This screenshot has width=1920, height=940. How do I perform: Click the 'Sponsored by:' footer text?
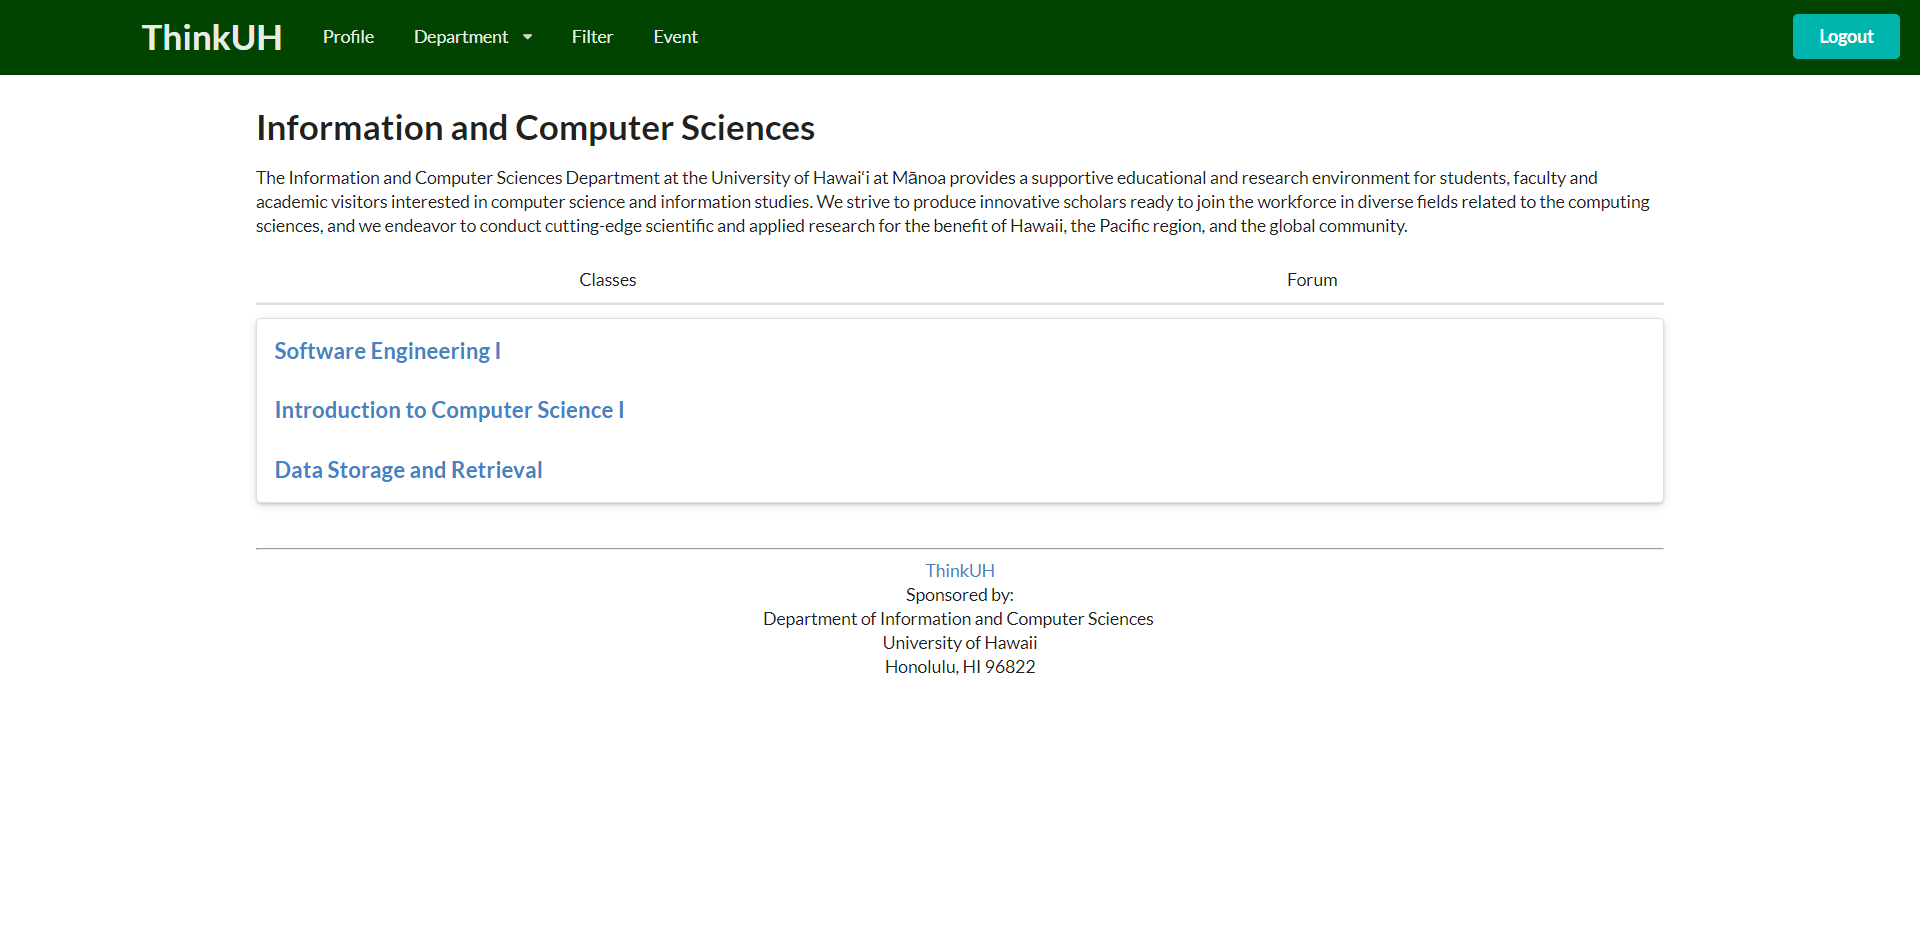coord(959,595)
